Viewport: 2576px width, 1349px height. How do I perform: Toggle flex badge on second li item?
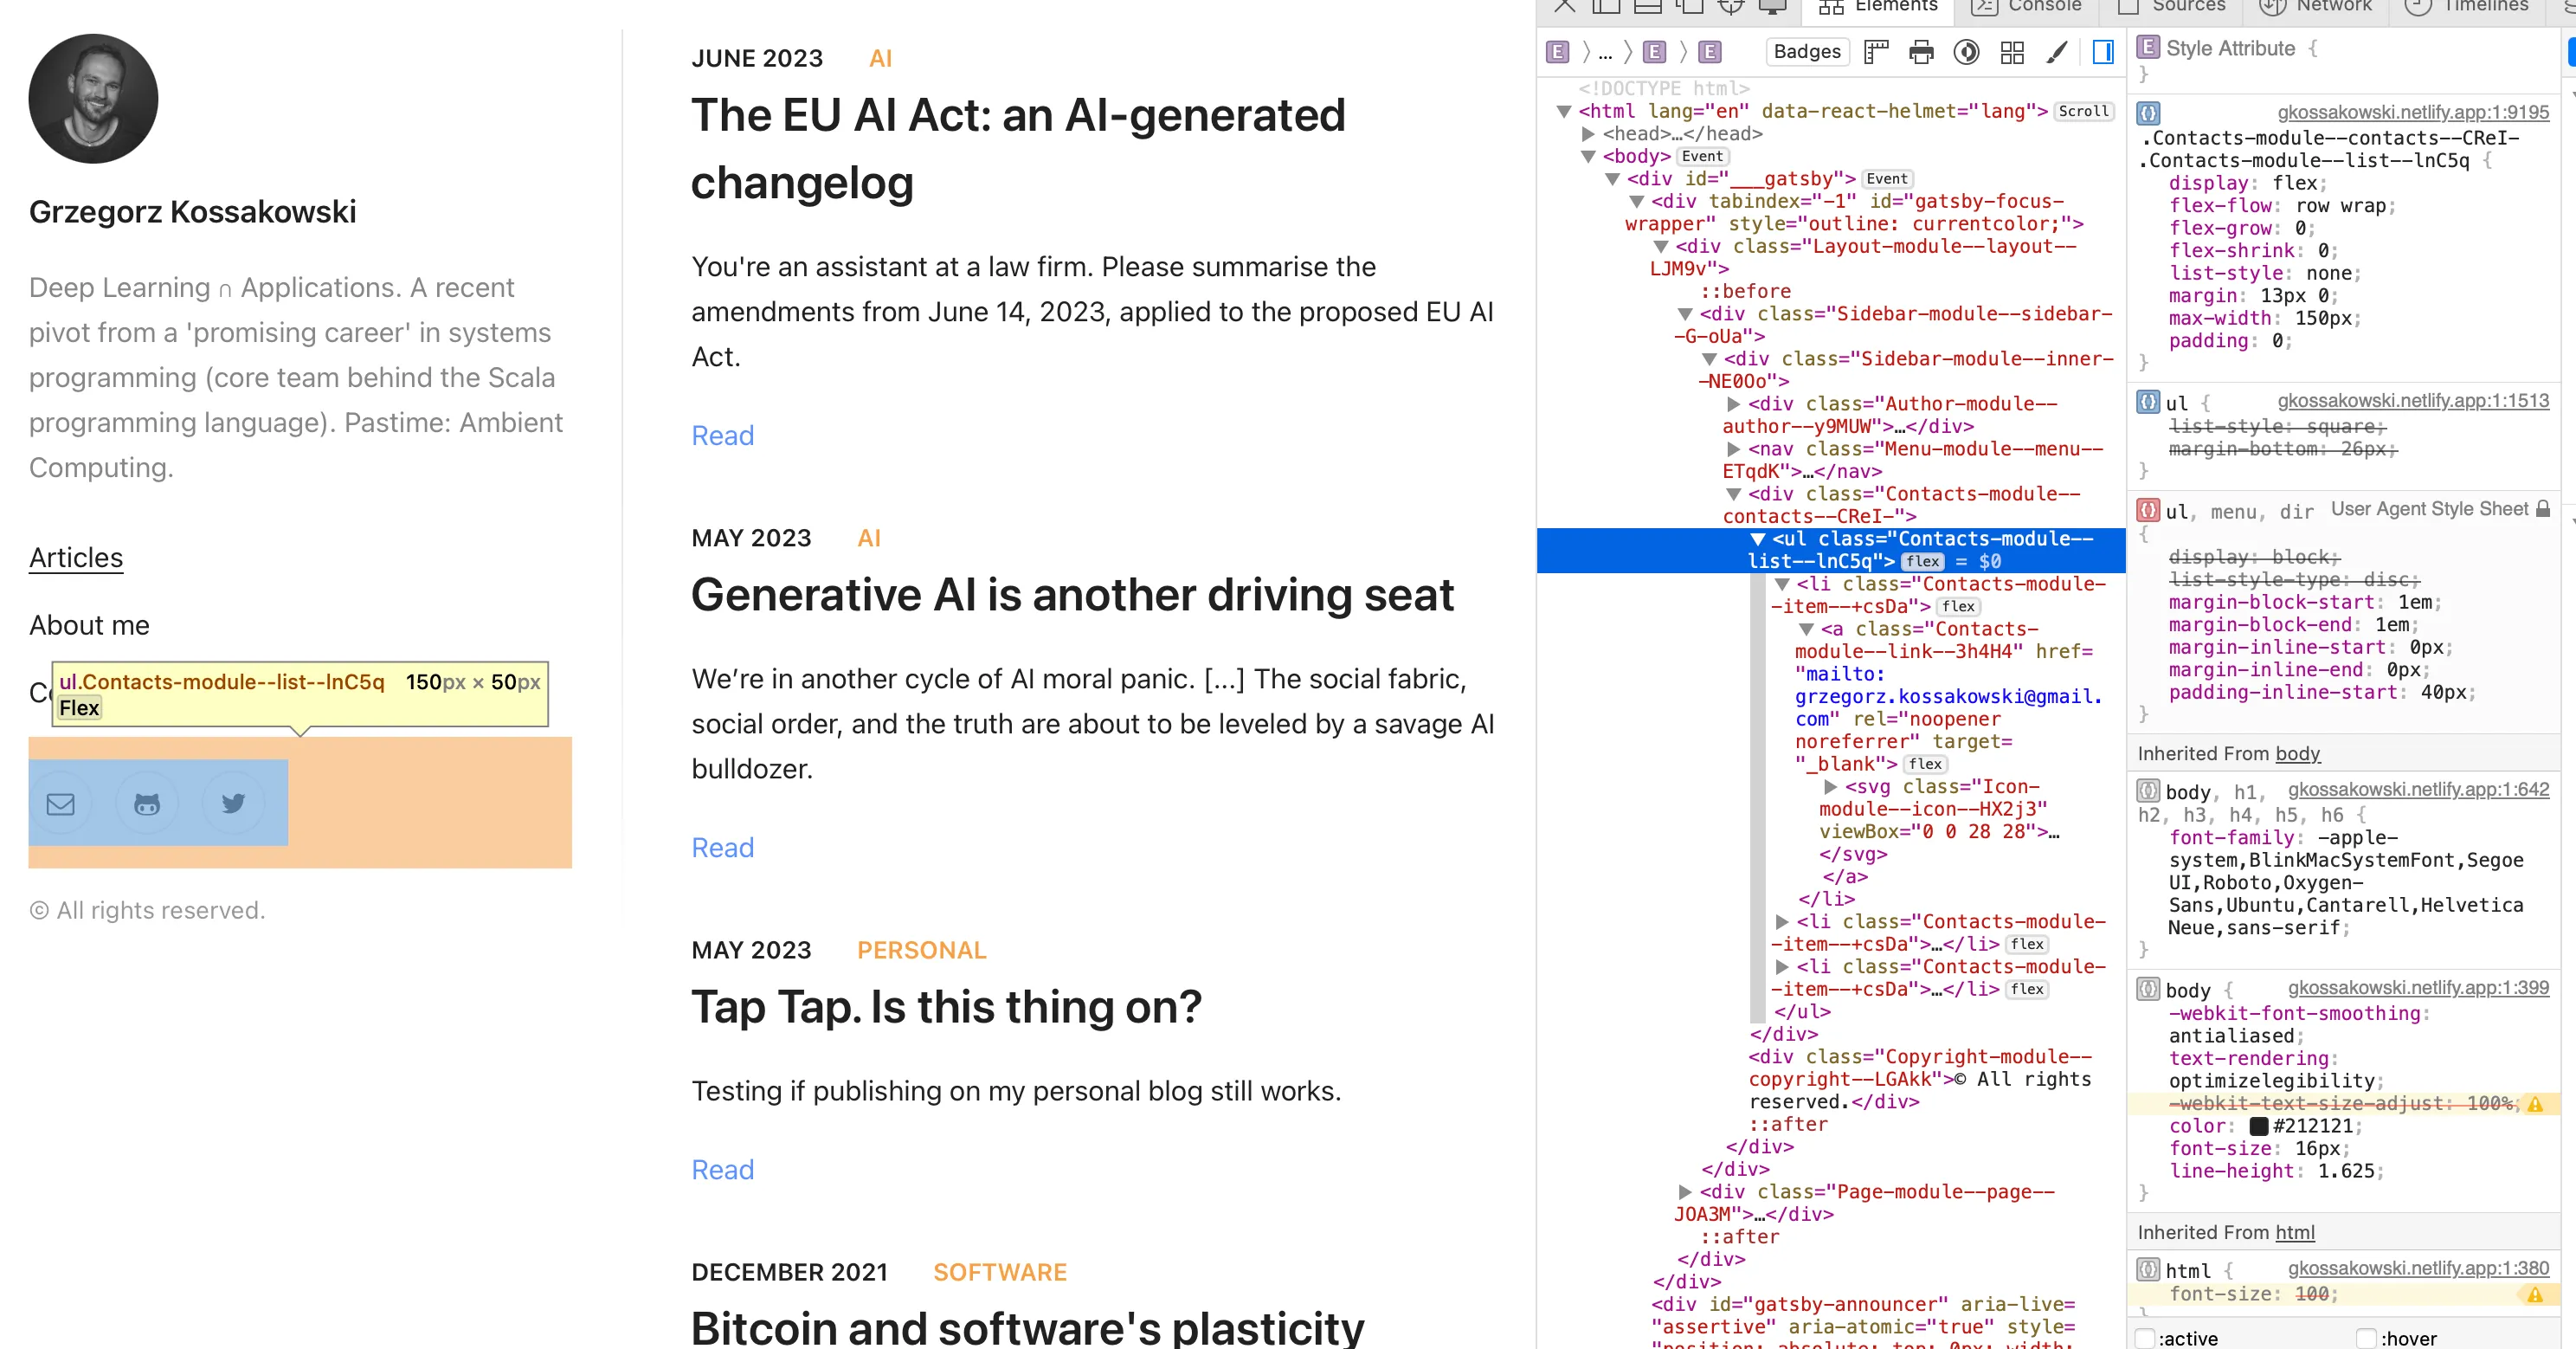click(2027, 944)
